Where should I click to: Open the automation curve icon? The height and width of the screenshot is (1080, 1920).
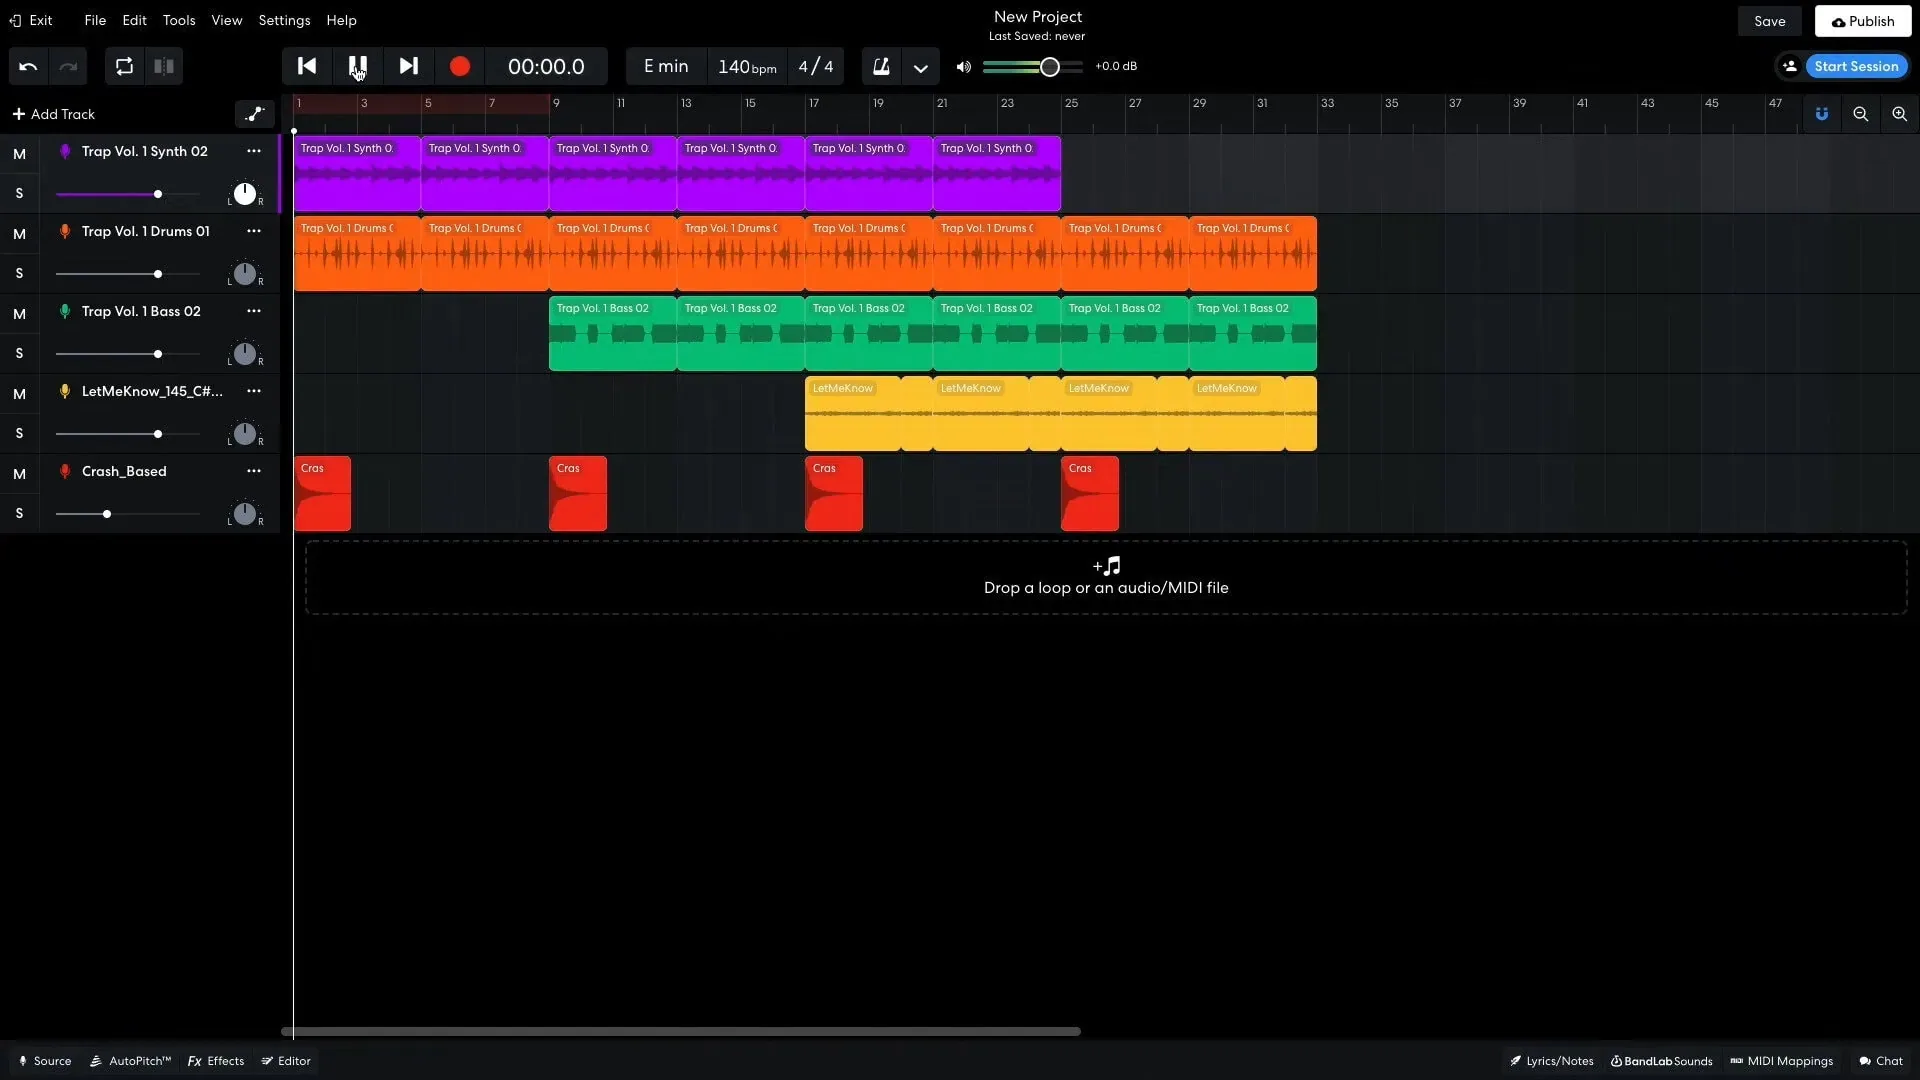(x=254, y=114)
